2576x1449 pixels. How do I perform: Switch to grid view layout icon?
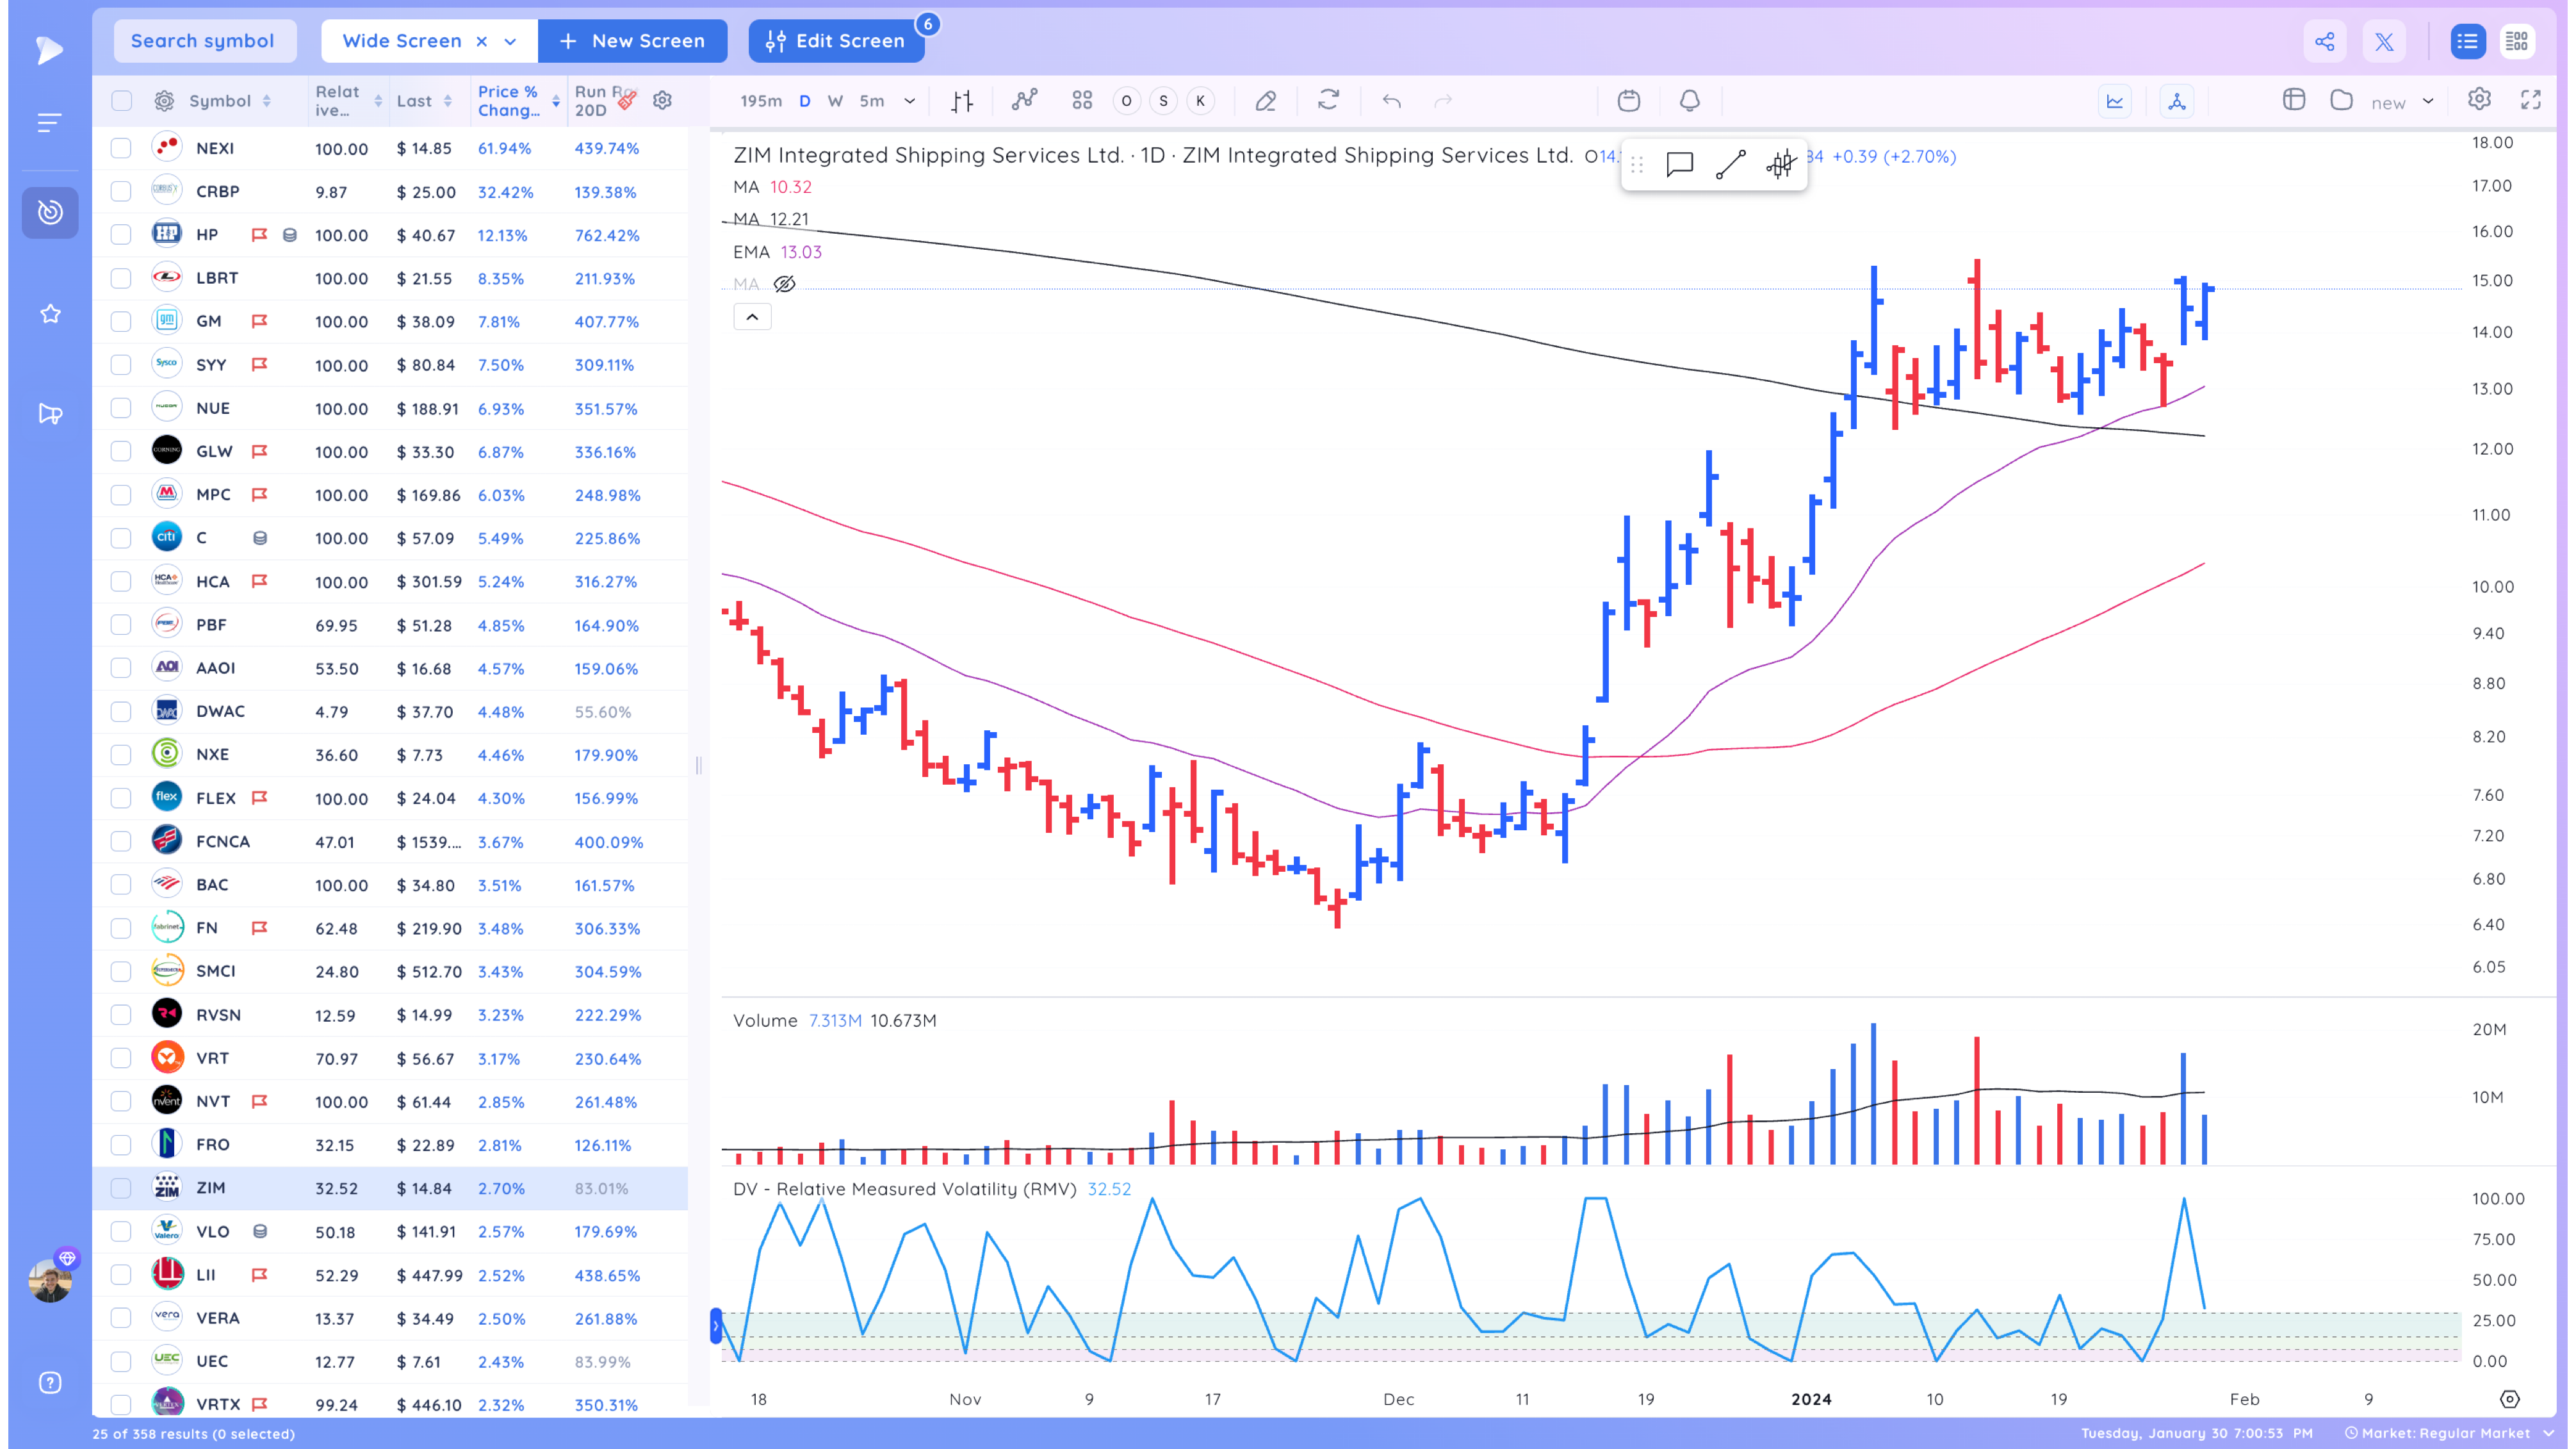(2516, 41)
